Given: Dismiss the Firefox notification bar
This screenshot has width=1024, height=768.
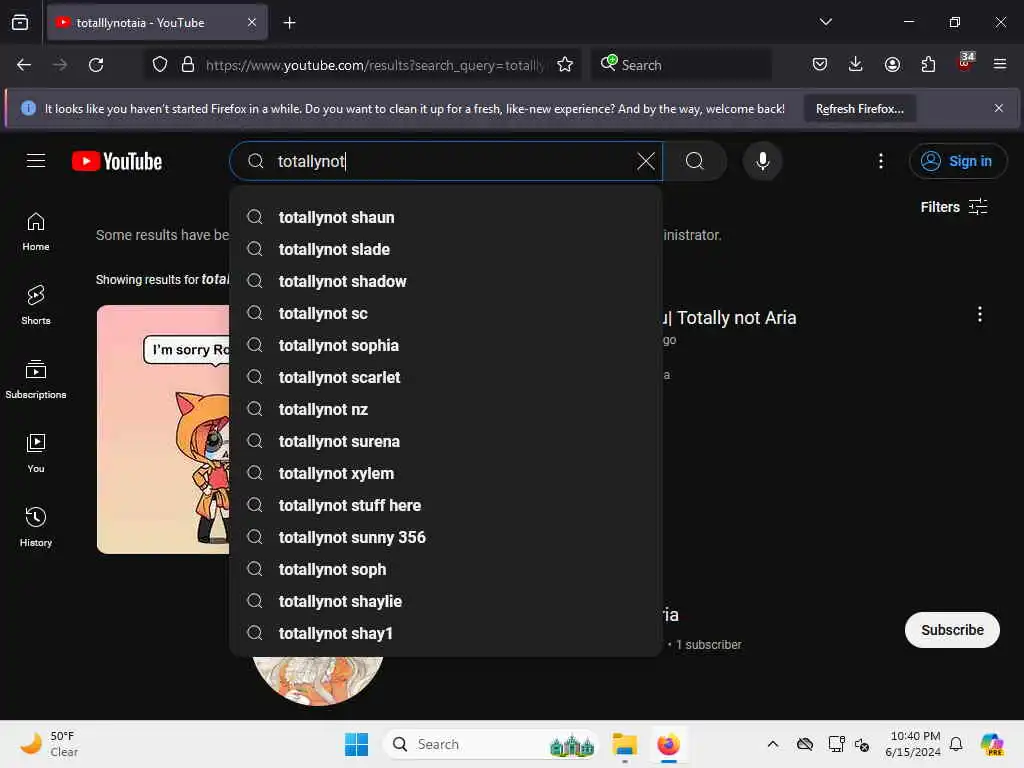Looking at the screenshot, I should pos(999,108).
